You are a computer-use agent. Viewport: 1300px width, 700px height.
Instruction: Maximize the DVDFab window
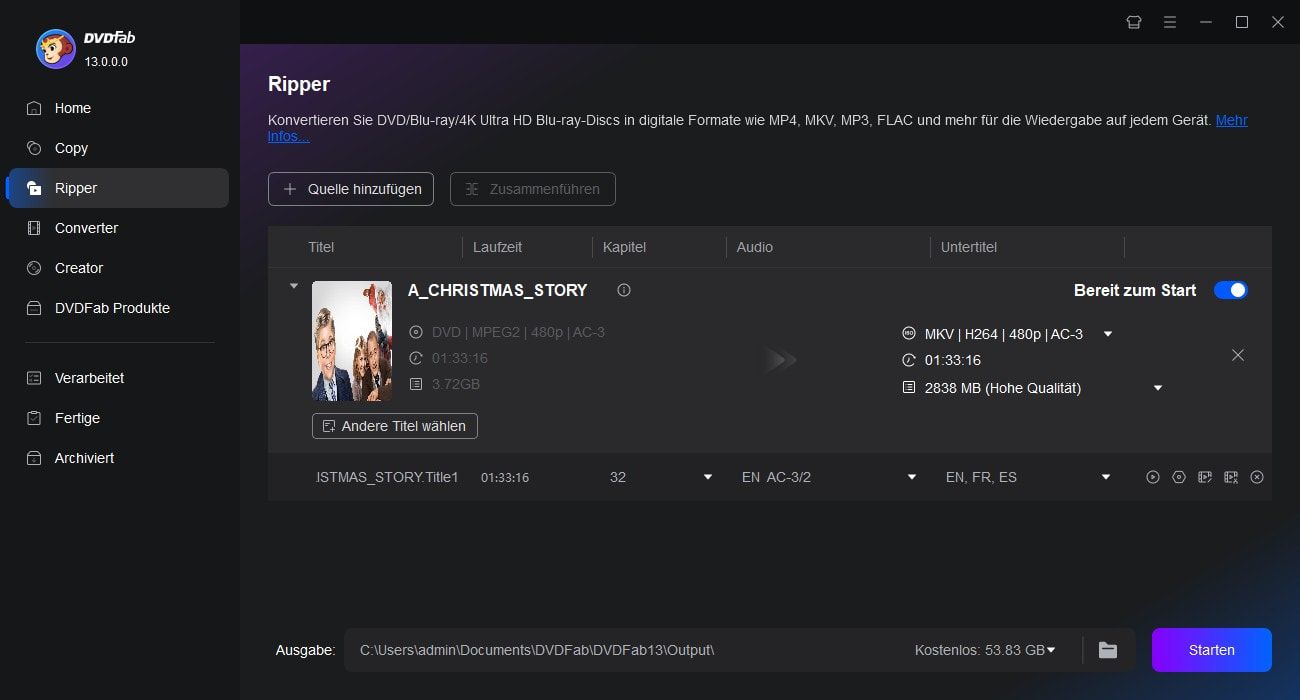(1242, 22)
